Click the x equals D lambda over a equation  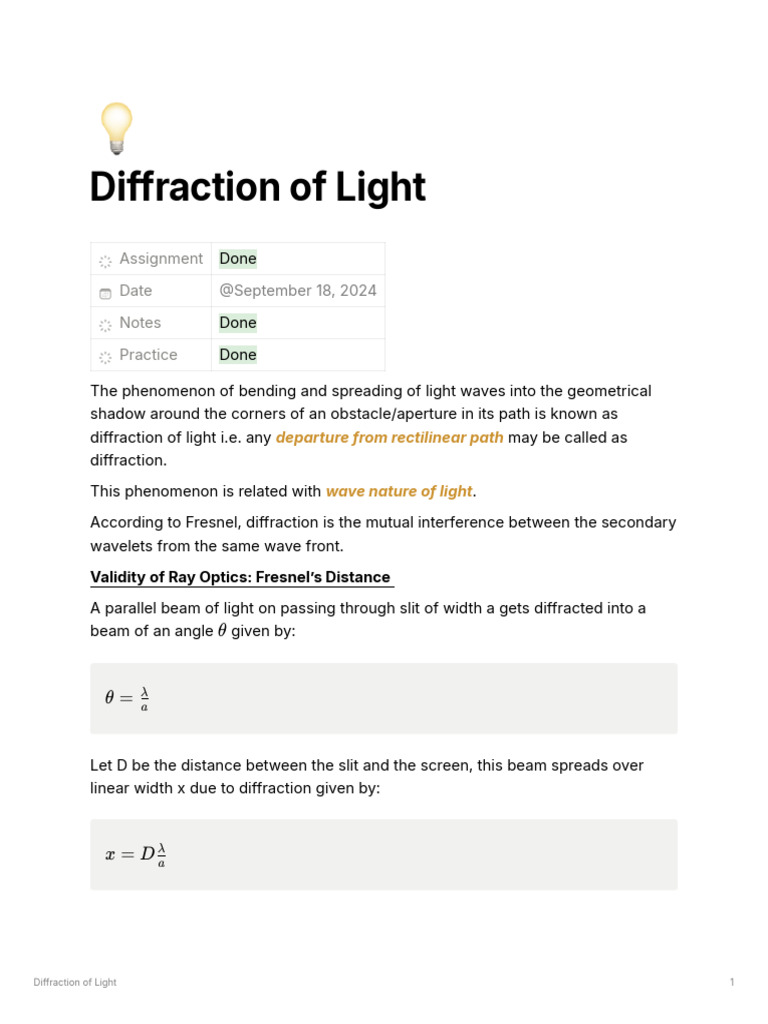(x=135, y=854)
